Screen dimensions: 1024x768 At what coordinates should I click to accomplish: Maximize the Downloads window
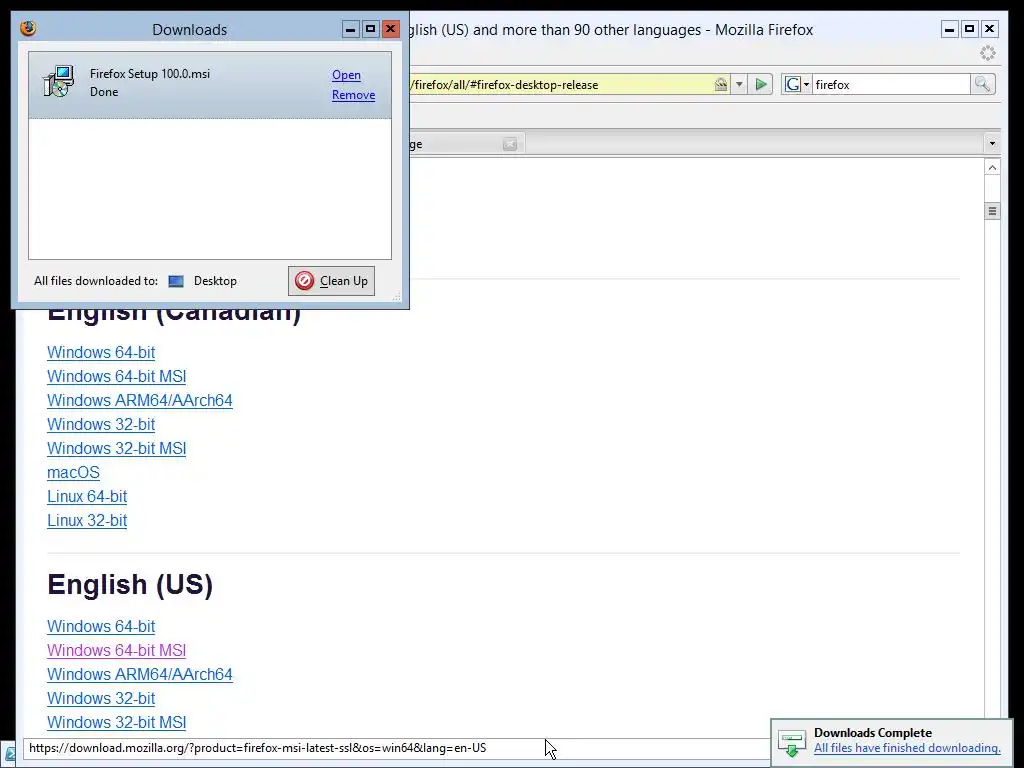[x=370, y=29]
